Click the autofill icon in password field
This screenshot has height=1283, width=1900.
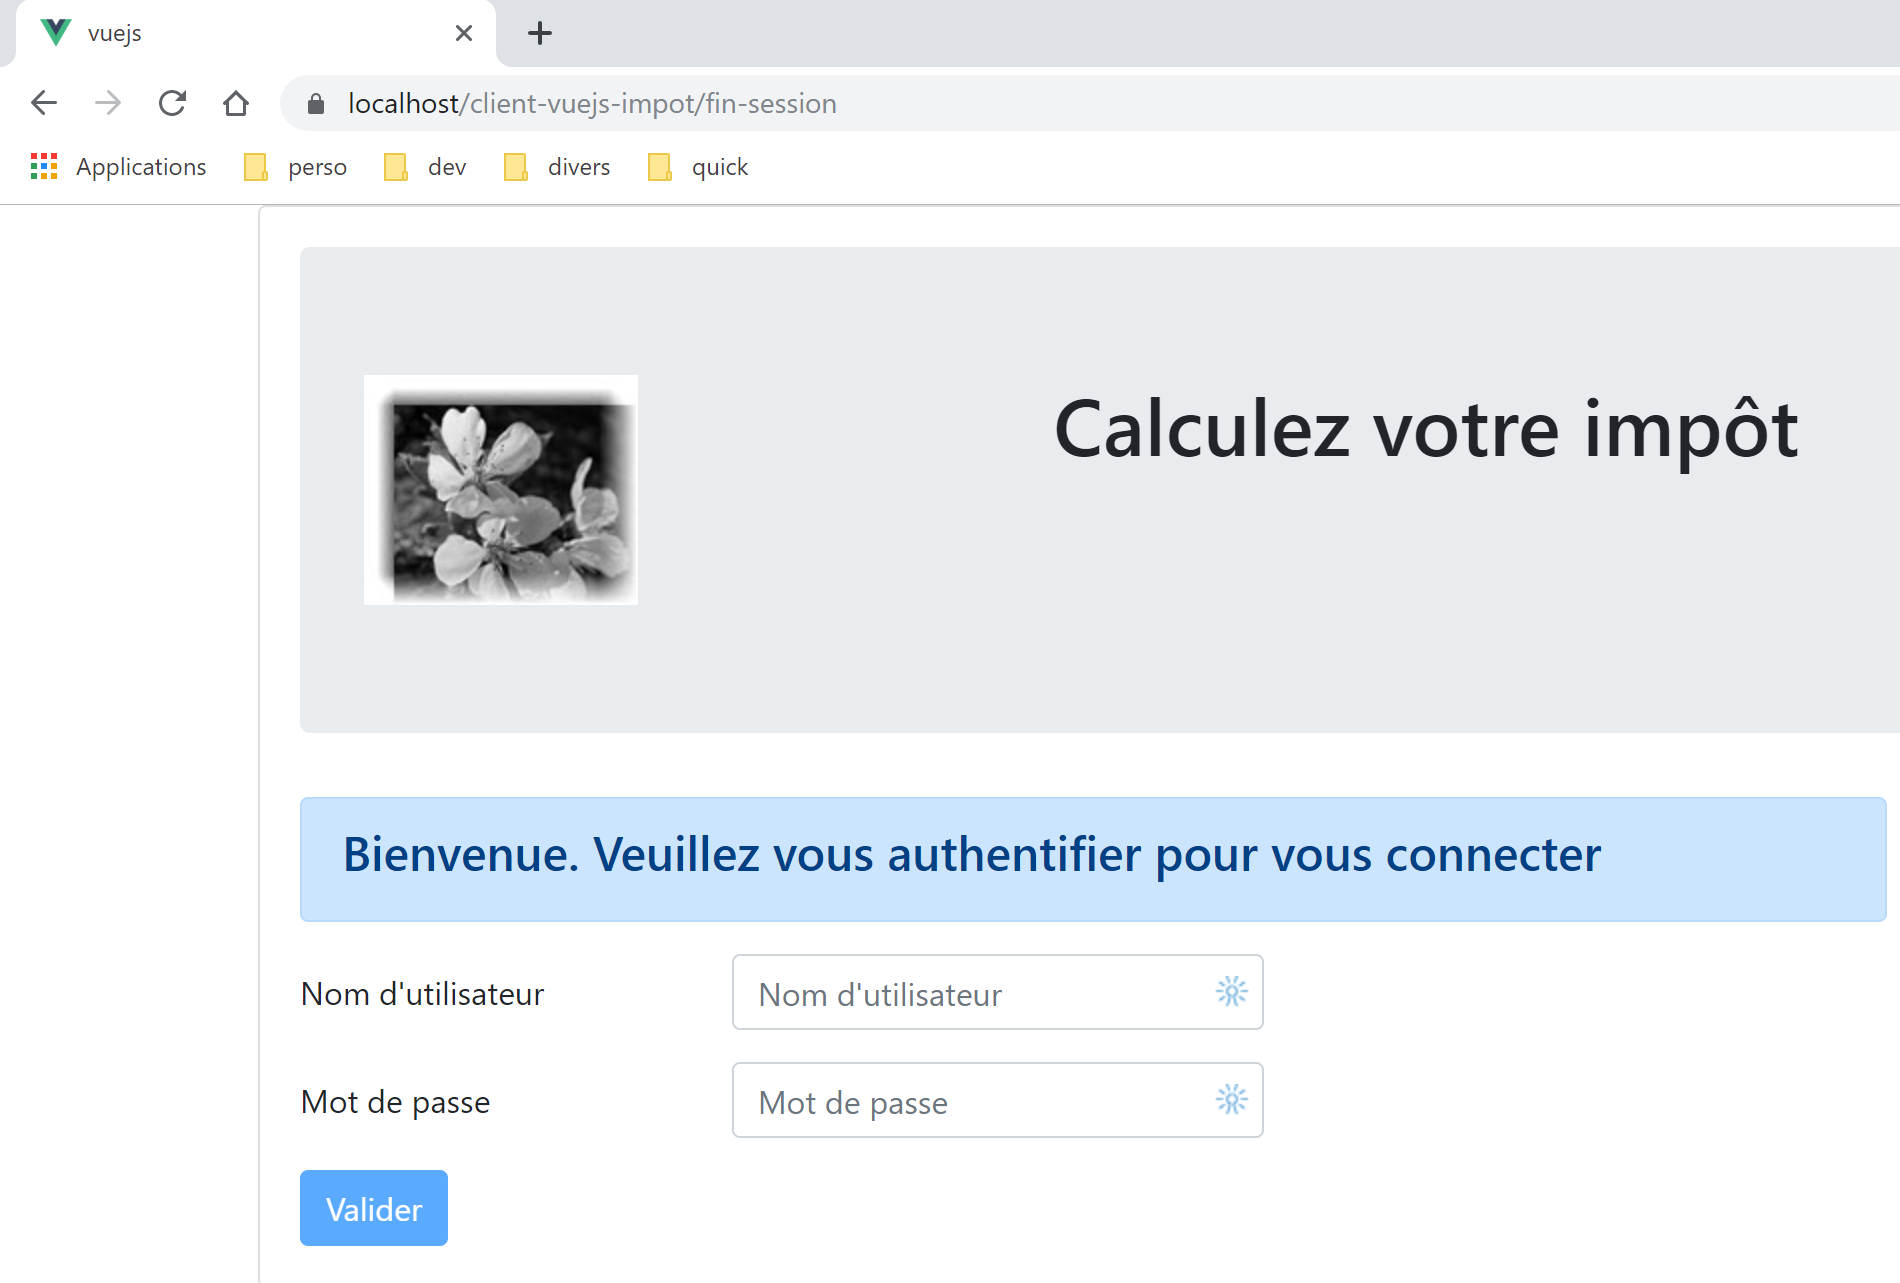pos(1231,1100)
